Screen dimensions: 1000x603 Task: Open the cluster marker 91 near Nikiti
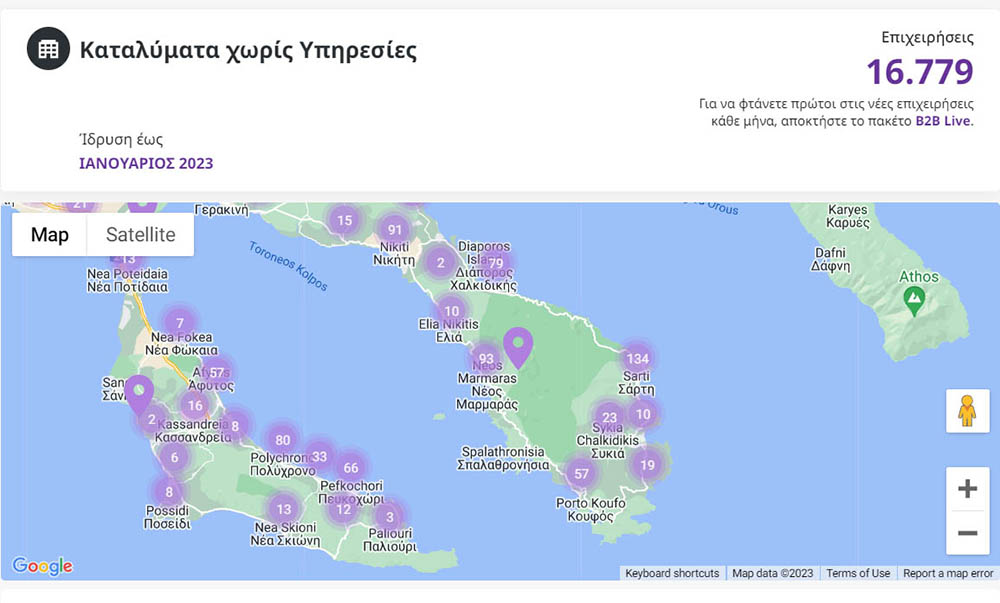(x=395, y=229)
